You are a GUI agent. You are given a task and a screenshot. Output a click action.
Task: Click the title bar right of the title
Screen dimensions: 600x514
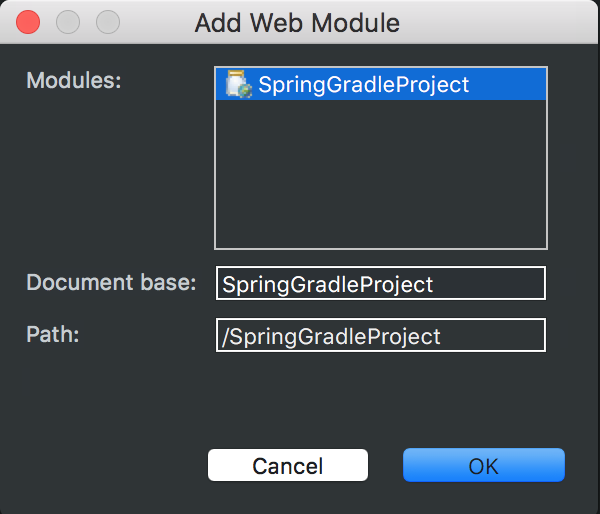500,22
